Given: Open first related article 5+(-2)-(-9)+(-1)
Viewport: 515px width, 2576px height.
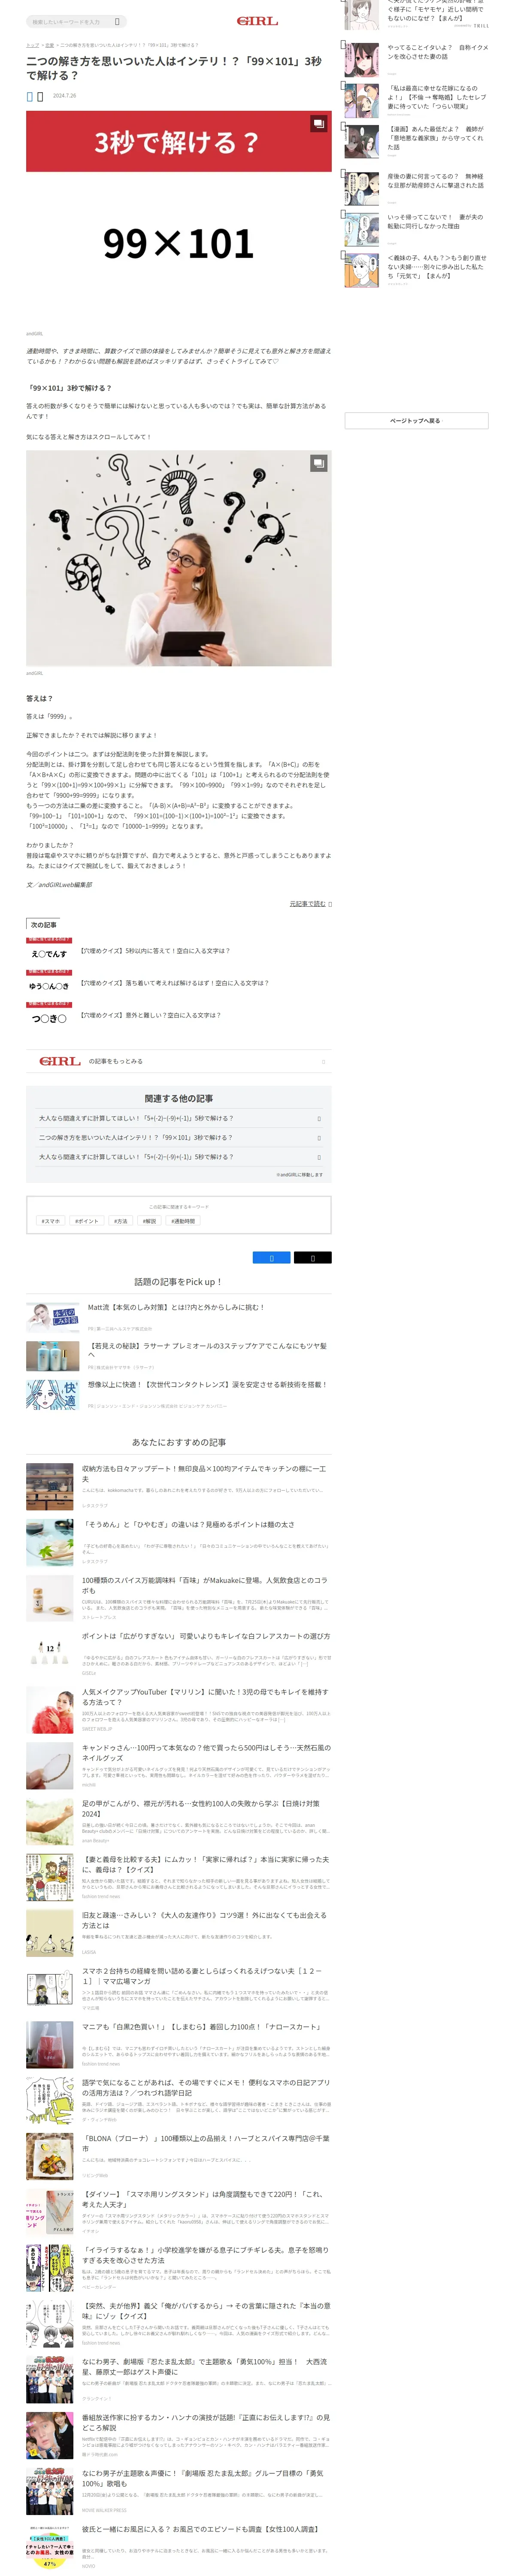Looking at the screenshot, I should tap(178, 1119).
